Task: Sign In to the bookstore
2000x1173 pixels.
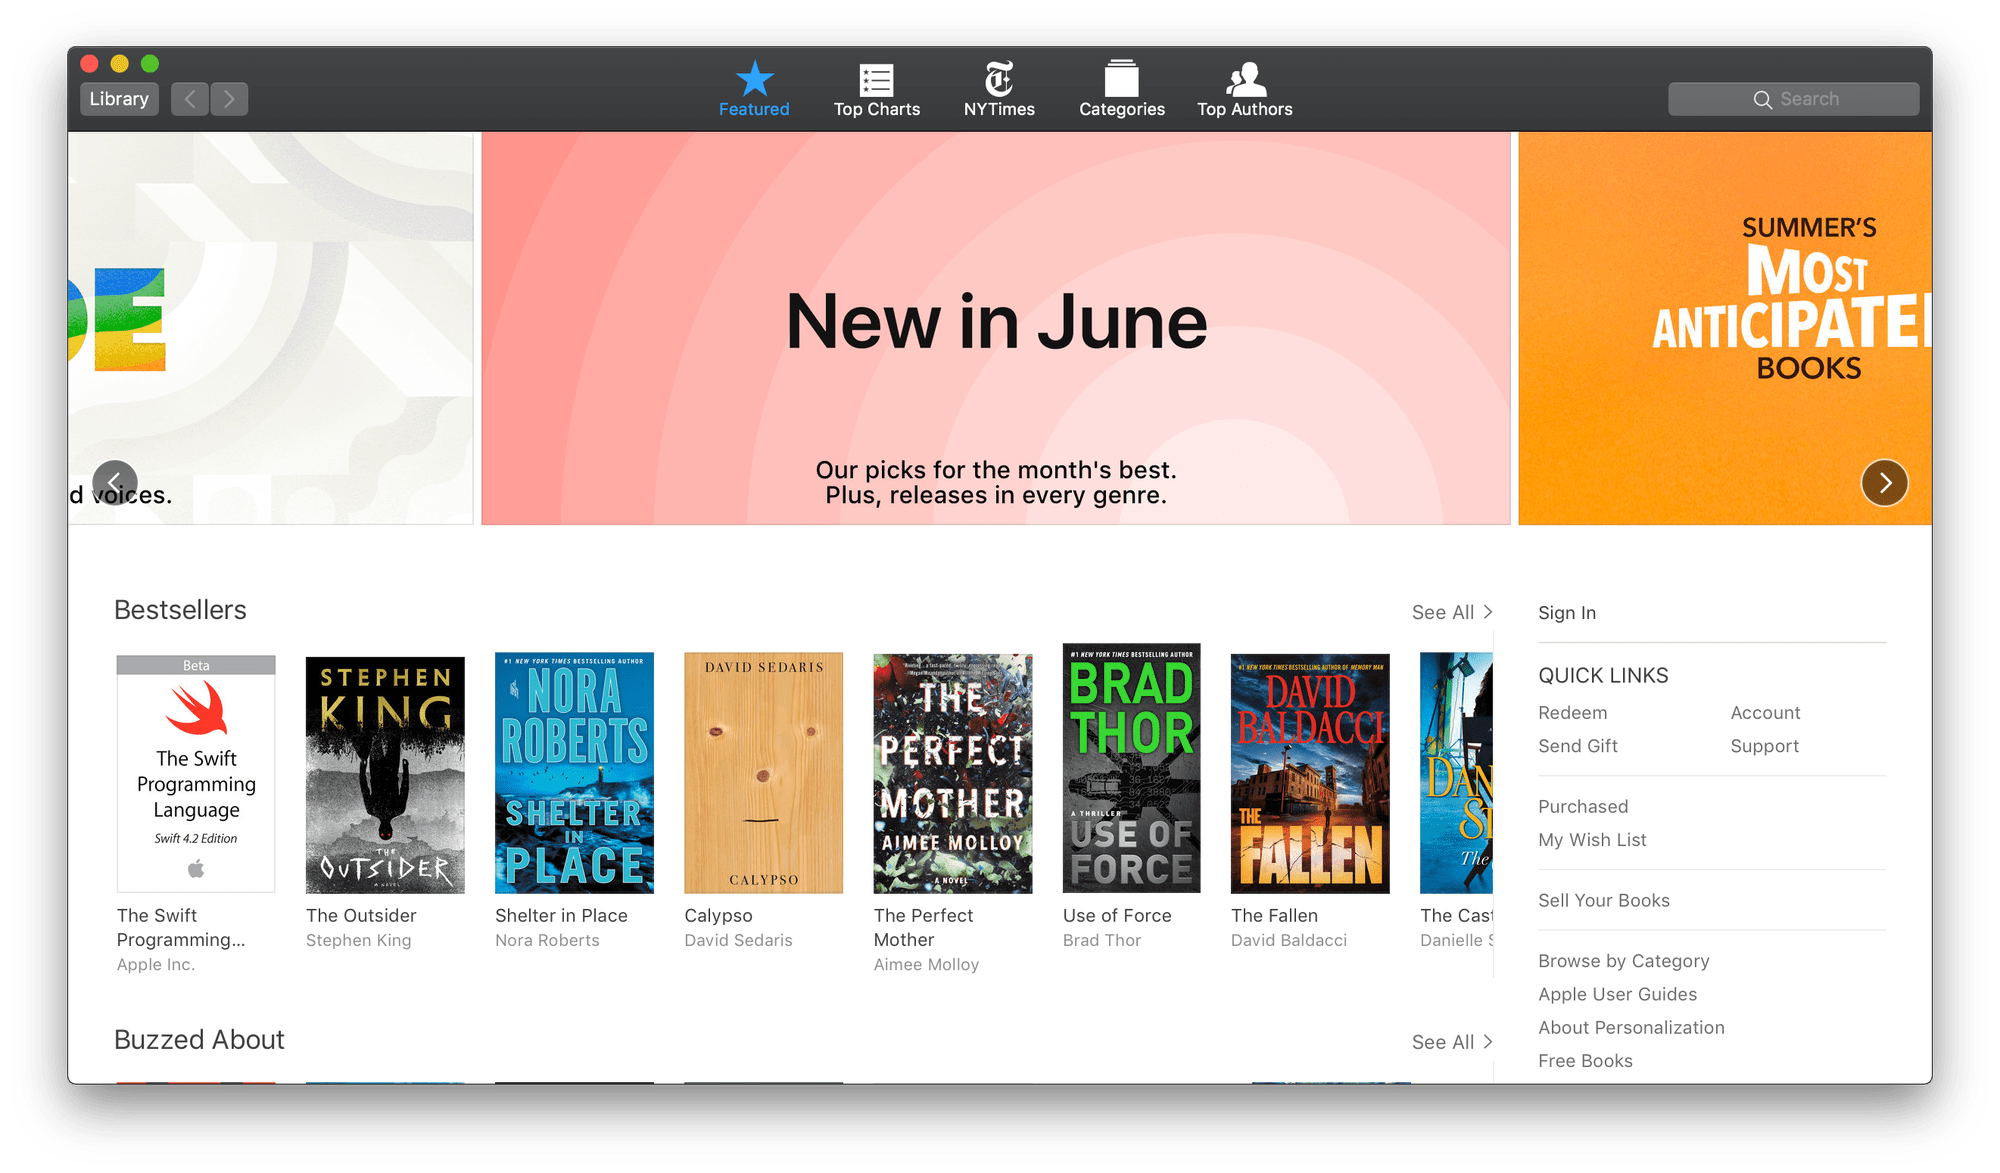Action: tap(1566, 612)
